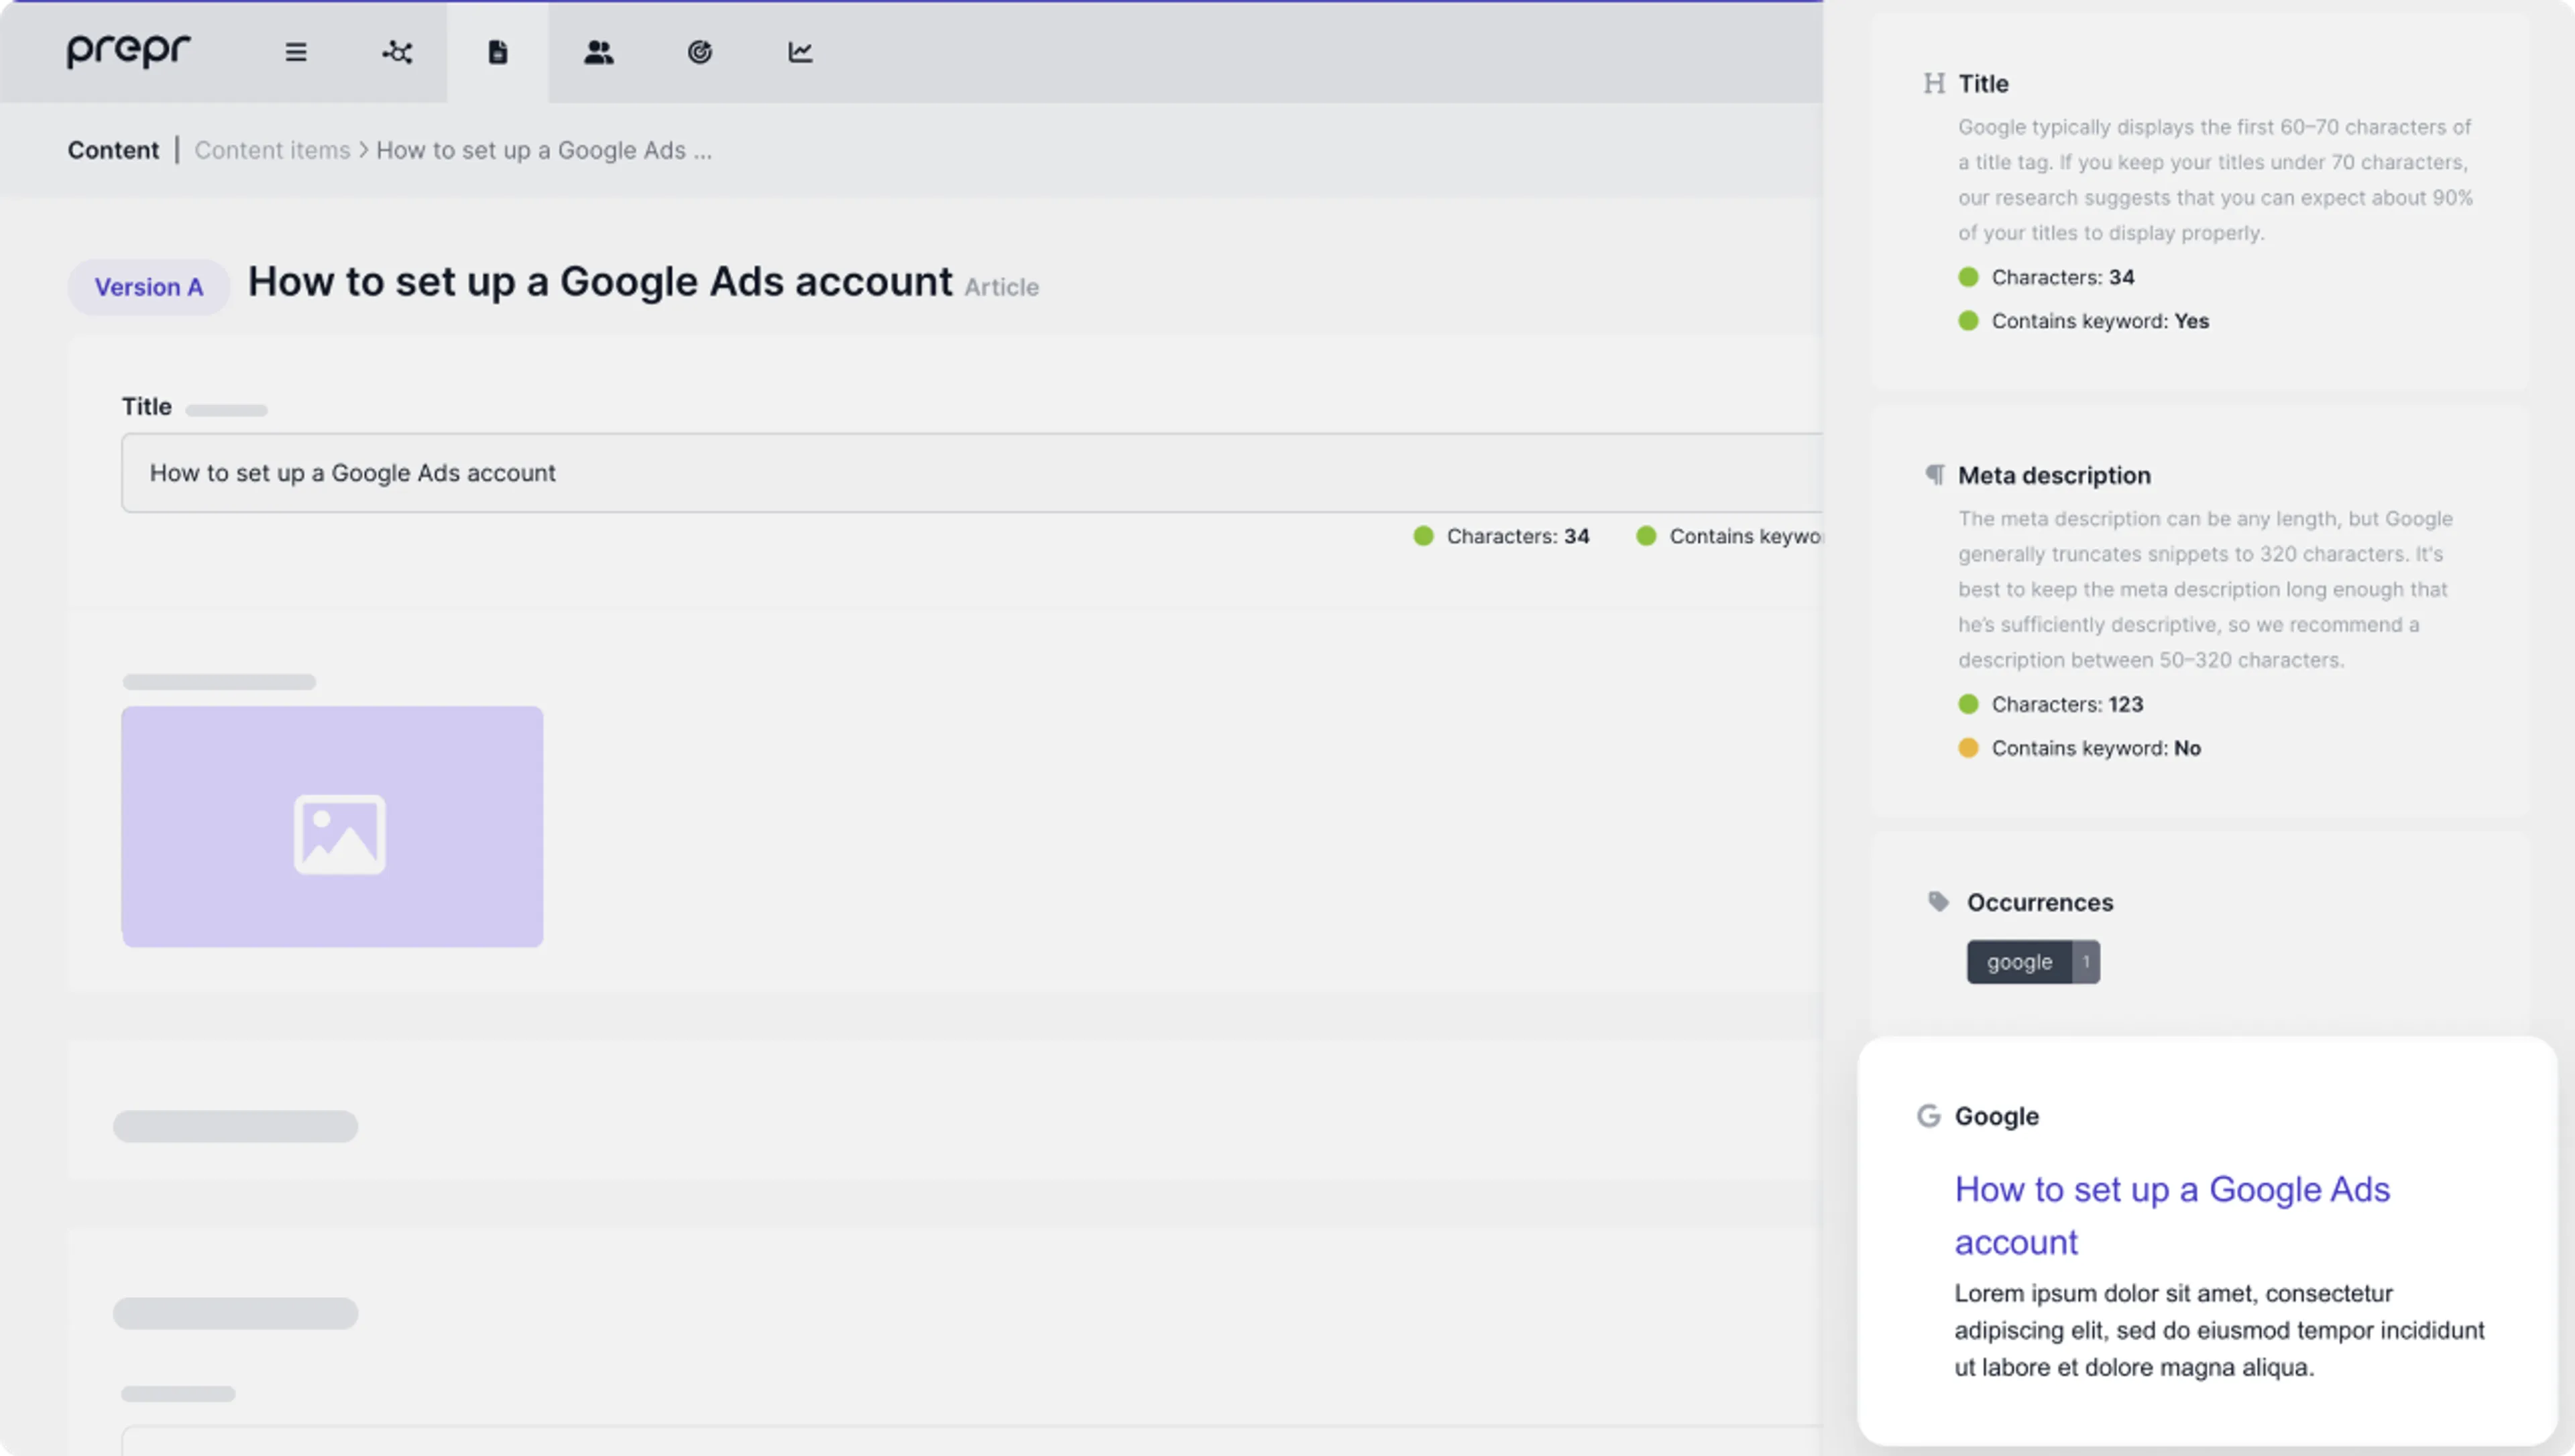Open the target goals icon
The width and height of the screenshot is (2575, 1456).
(x=700, y=52)
